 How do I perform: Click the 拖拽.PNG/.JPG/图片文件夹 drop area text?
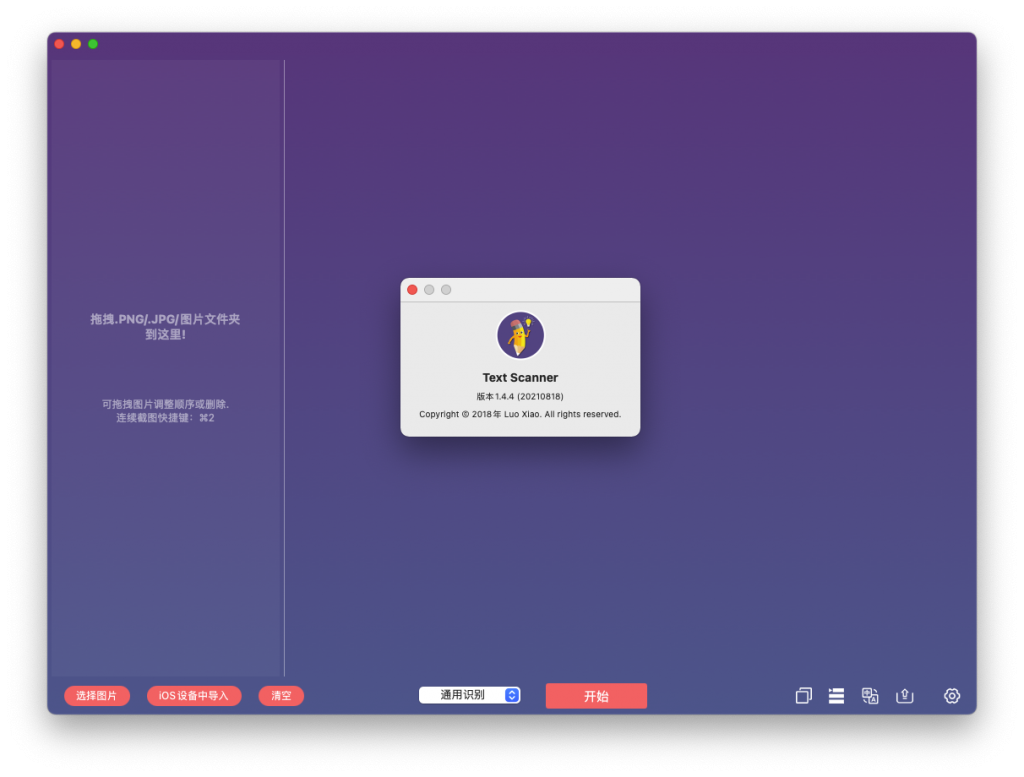pos(165,326)
